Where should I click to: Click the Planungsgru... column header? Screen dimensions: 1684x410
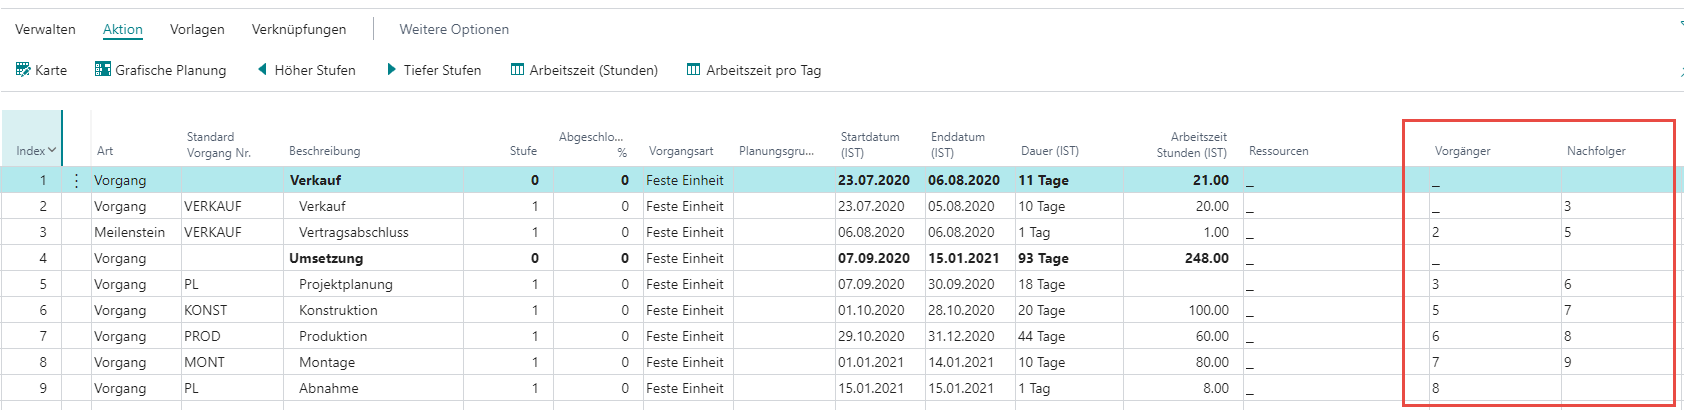(776, 151)
